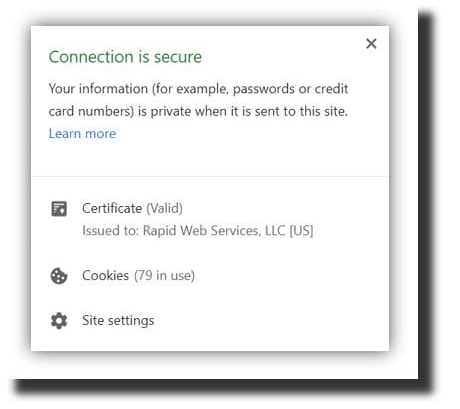
Task: Click the Issued to: Rapid Web Services line
Action: [x=198, y=231]
